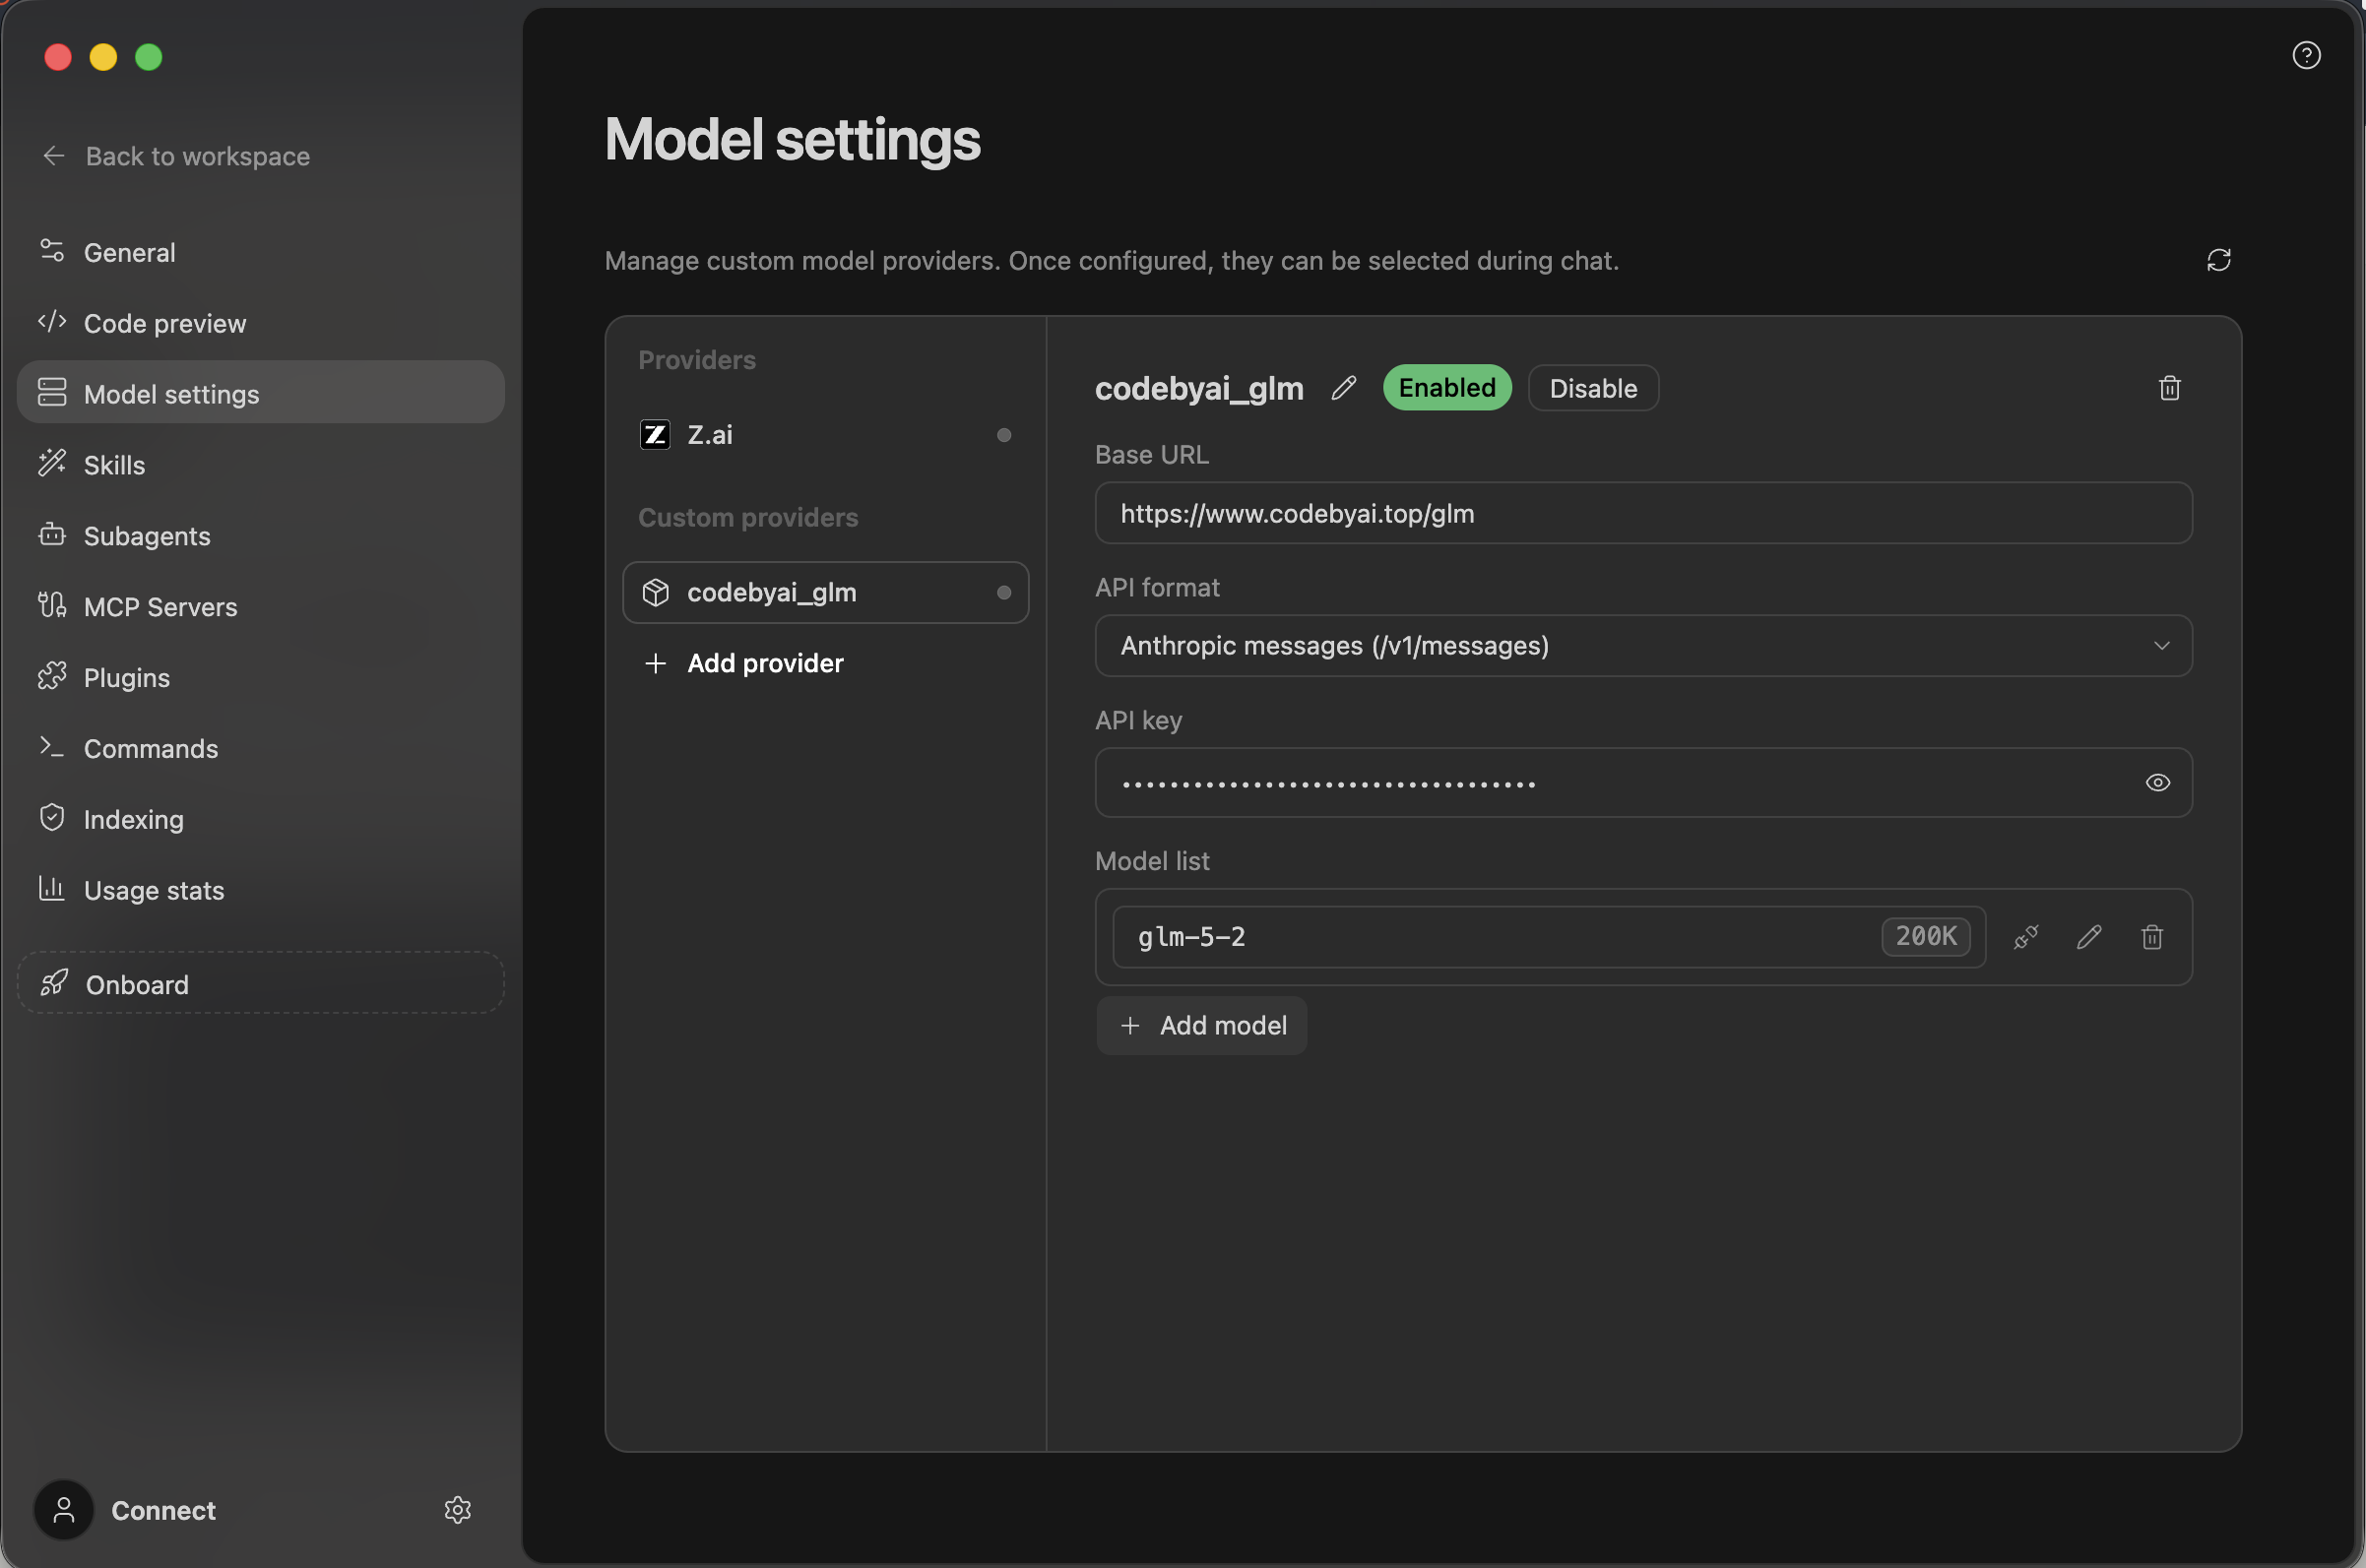The width and height of the screenshot is (2366, 1568).
Task: Open MCP Servers section
Action: pyautogui.click(x=260, y=607)
